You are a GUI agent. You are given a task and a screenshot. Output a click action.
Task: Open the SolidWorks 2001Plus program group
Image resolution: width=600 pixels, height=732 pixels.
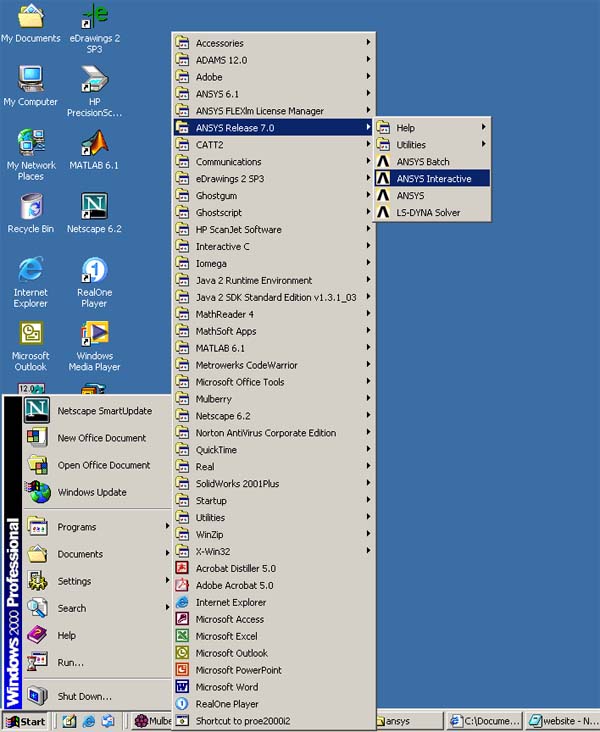[274, 484]
